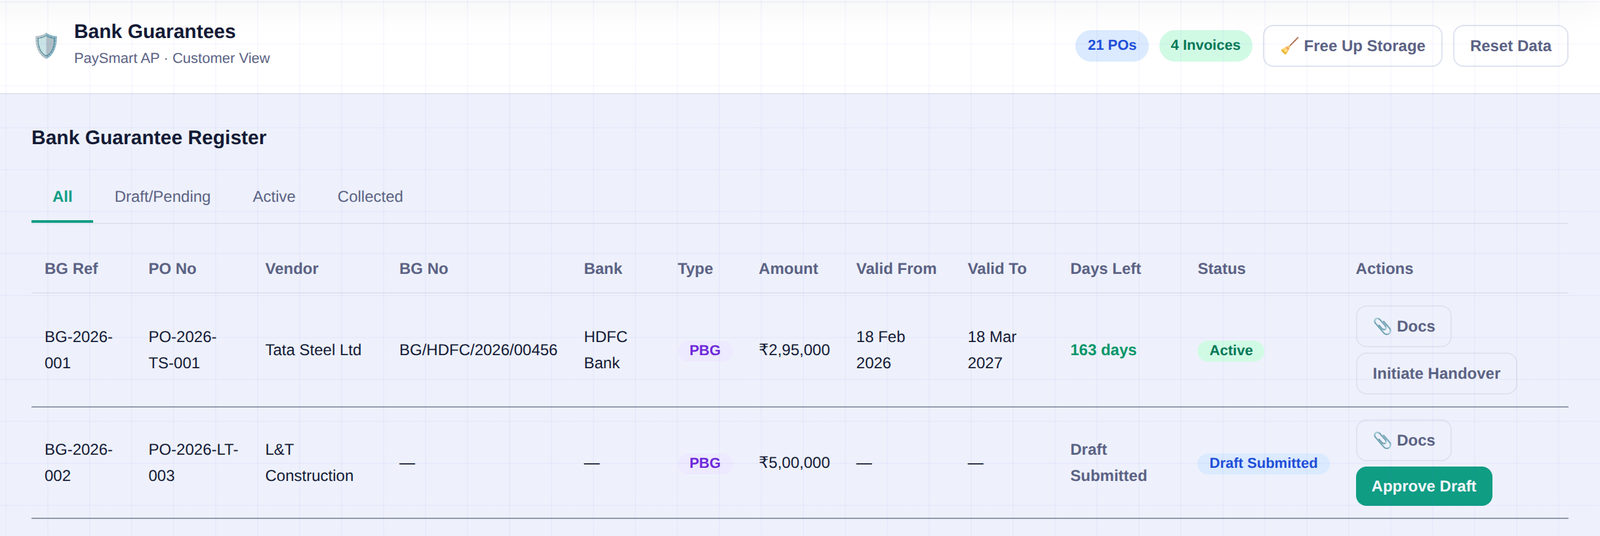
Task: Click the Actions column header
Action: [x=1384, y=269]
